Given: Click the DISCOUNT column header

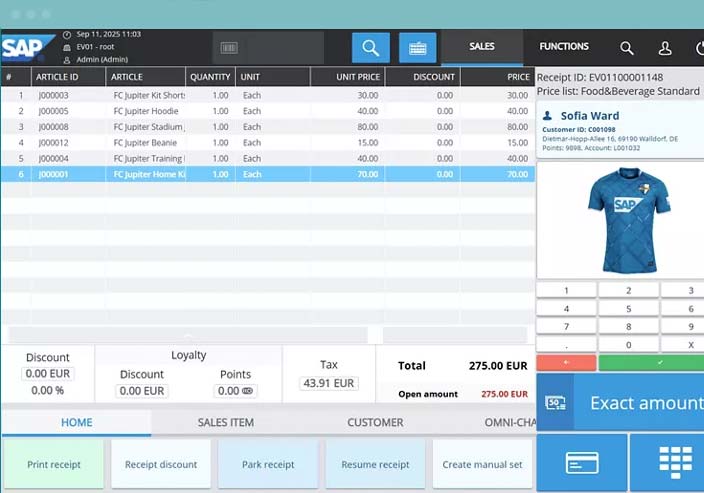Looking at the screenshot, I should 422,77.
